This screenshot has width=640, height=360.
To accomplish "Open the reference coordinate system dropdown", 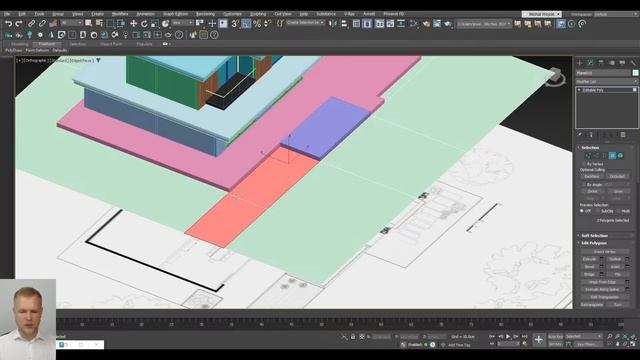I will [x=182, y=23].
